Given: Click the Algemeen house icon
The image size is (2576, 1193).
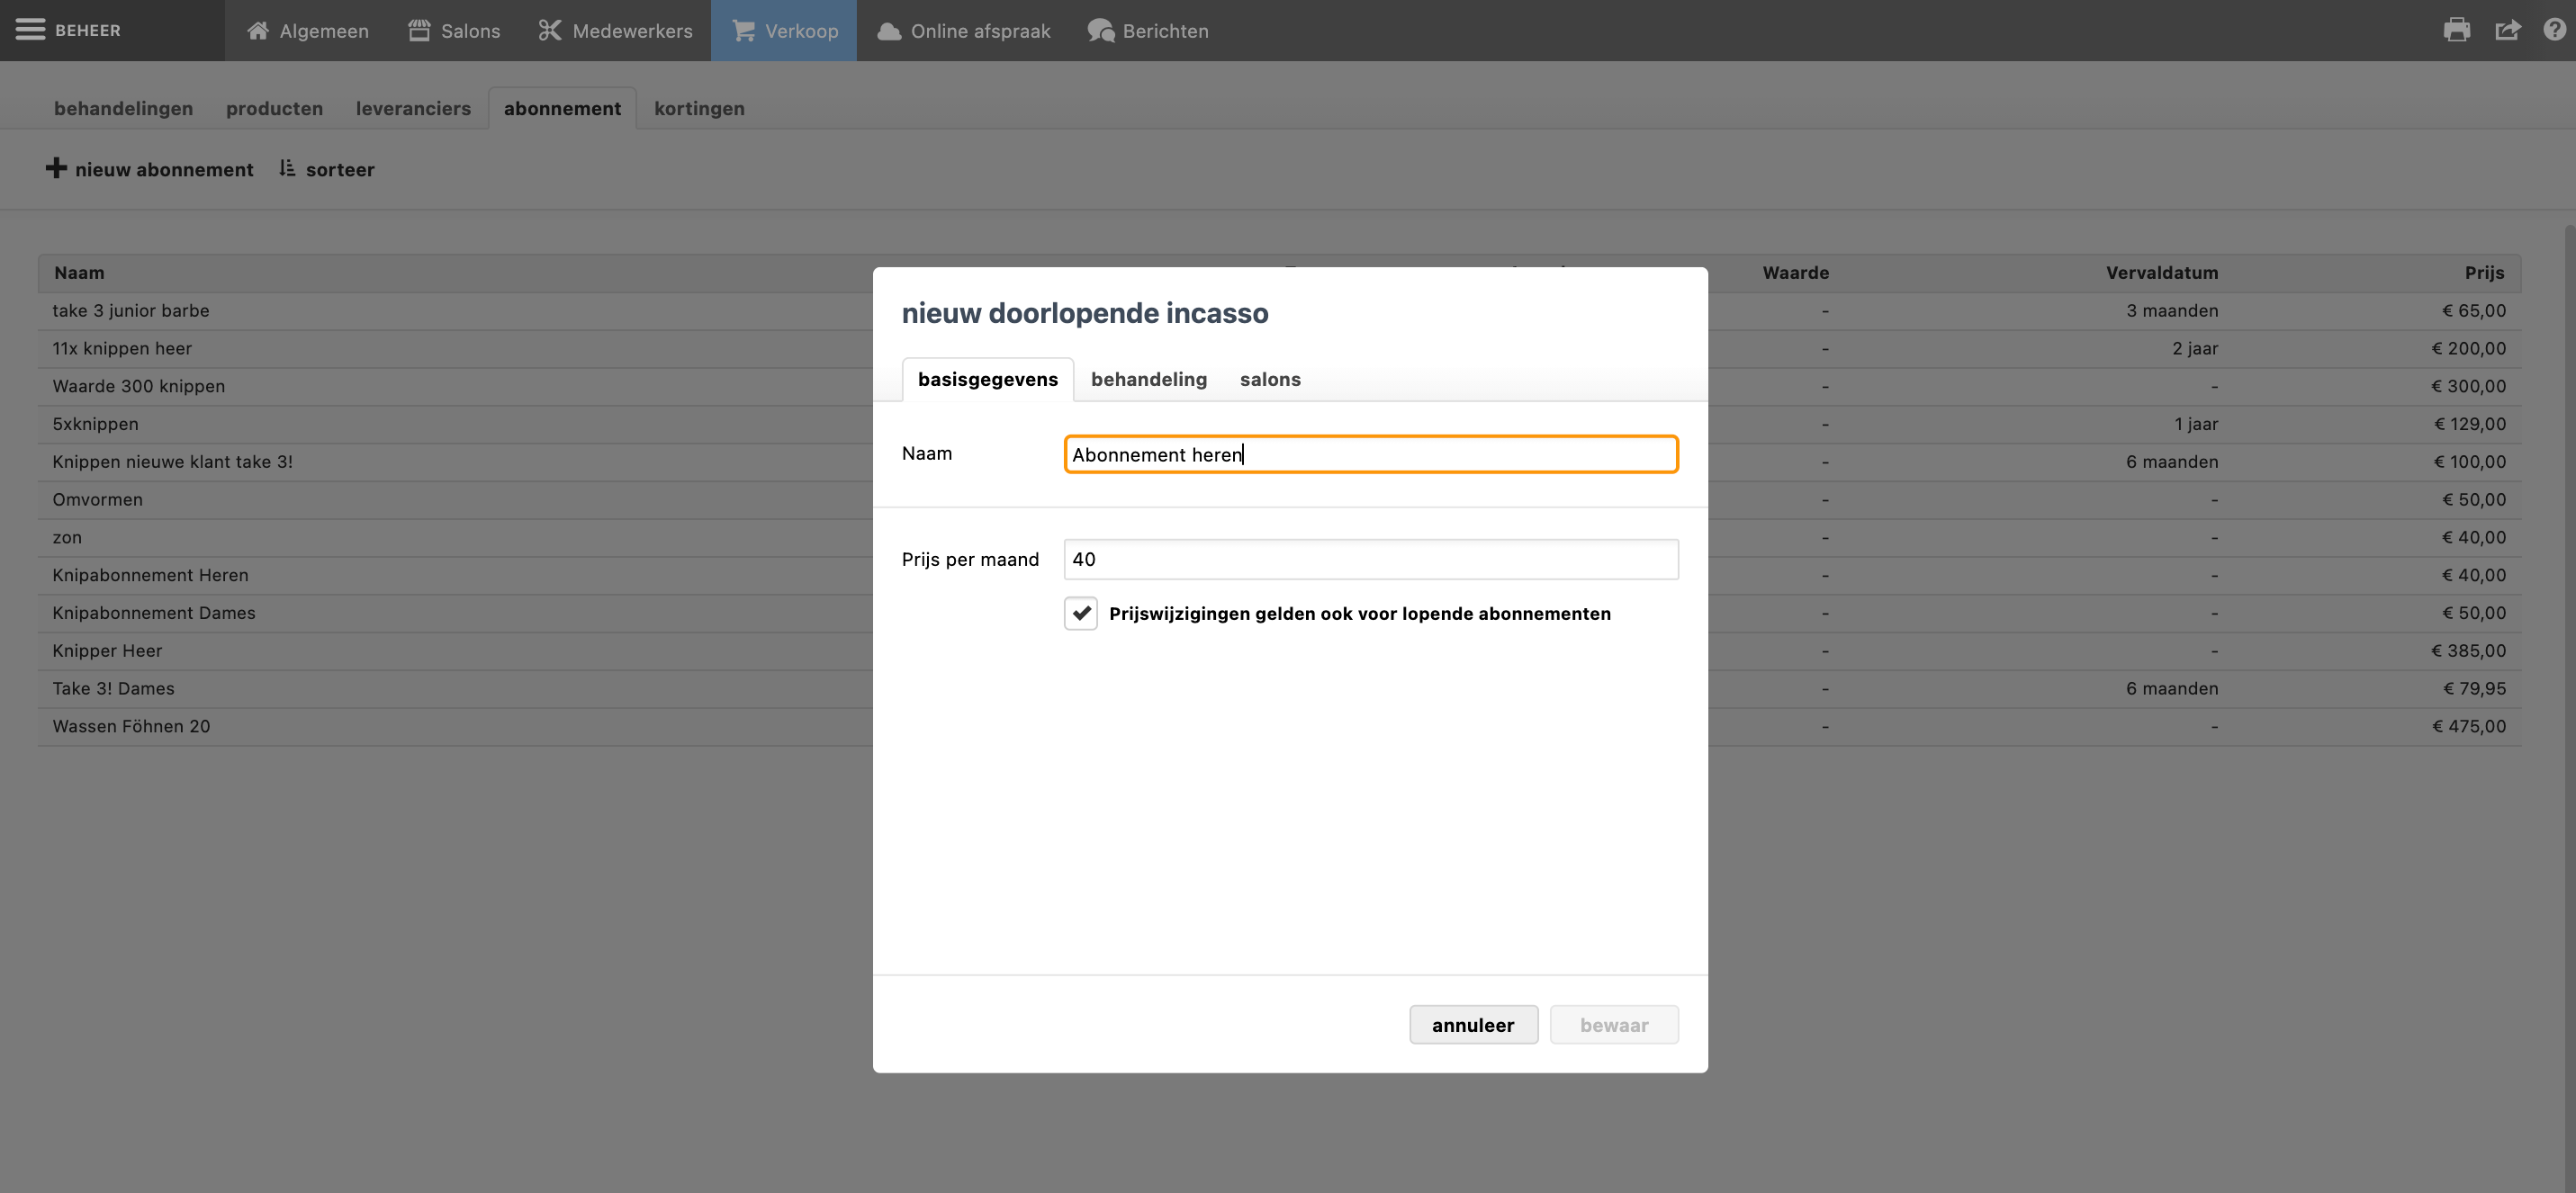Looking at the screenshot, I should [x=258, y=30].
